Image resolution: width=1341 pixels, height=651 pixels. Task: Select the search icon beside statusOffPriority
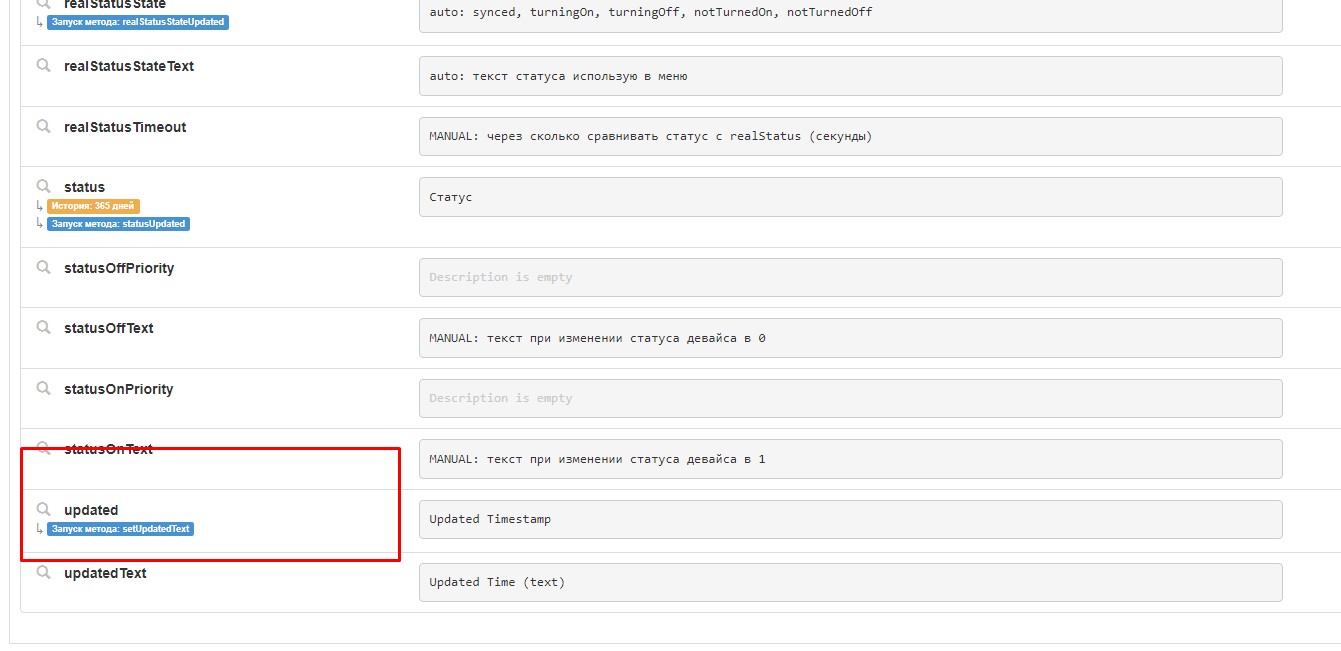42,267
